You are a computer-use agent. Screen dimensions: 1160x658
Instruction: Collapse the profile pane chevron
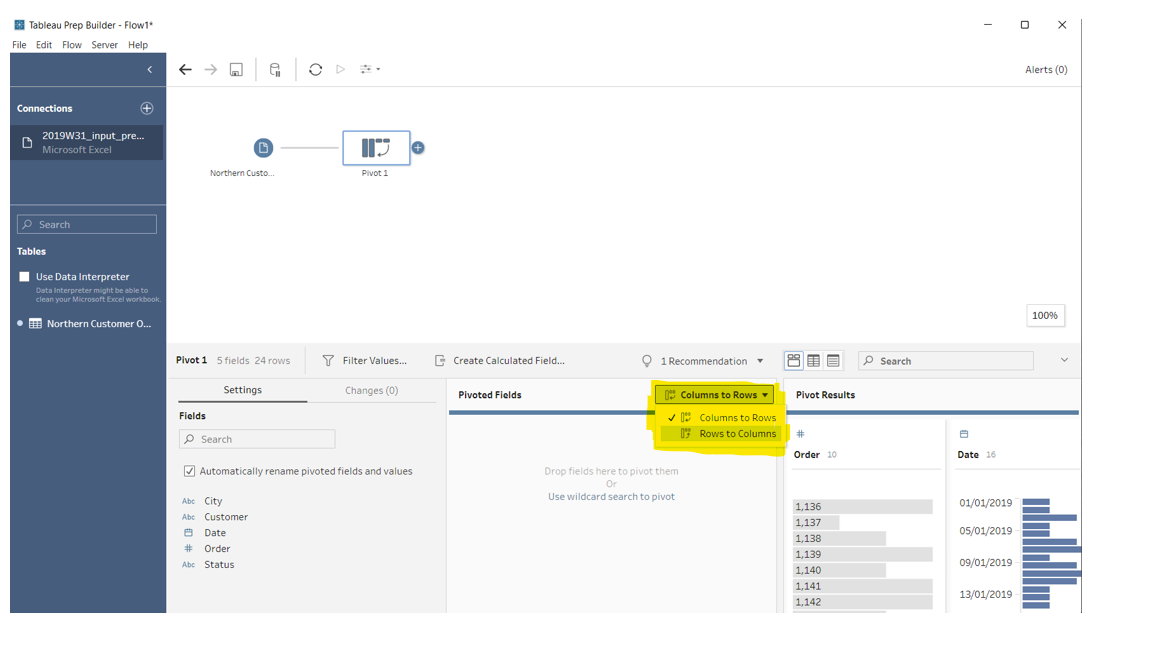(x=1065, y=360)
